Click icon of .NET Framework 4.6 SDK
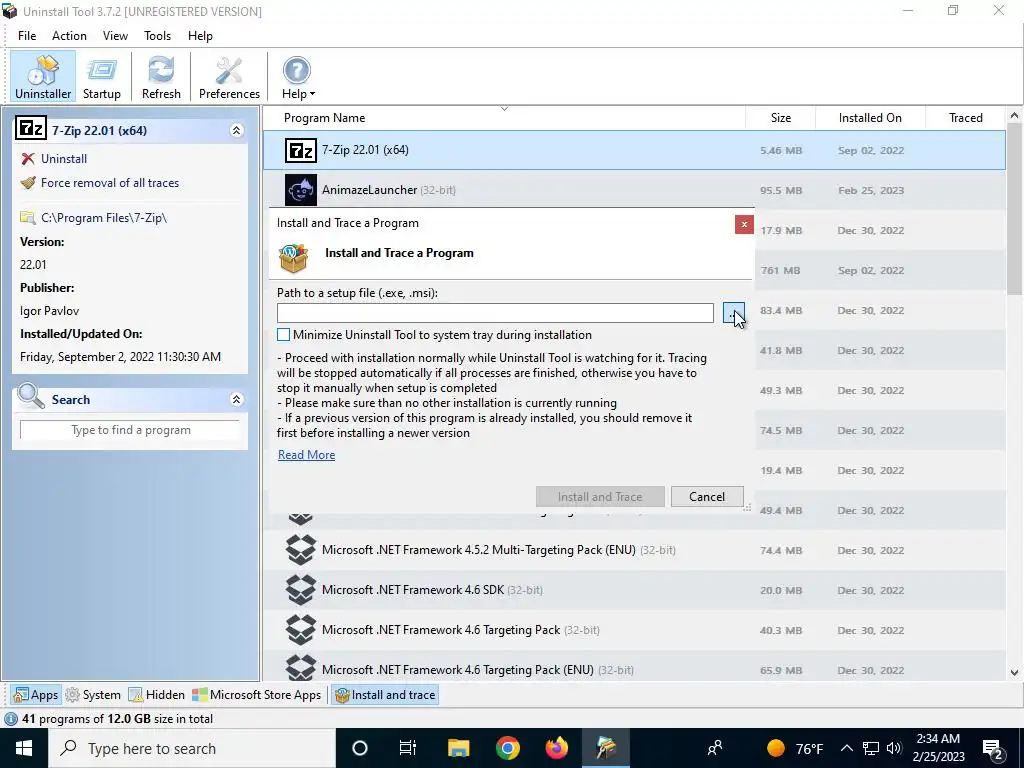 [300, 590]
